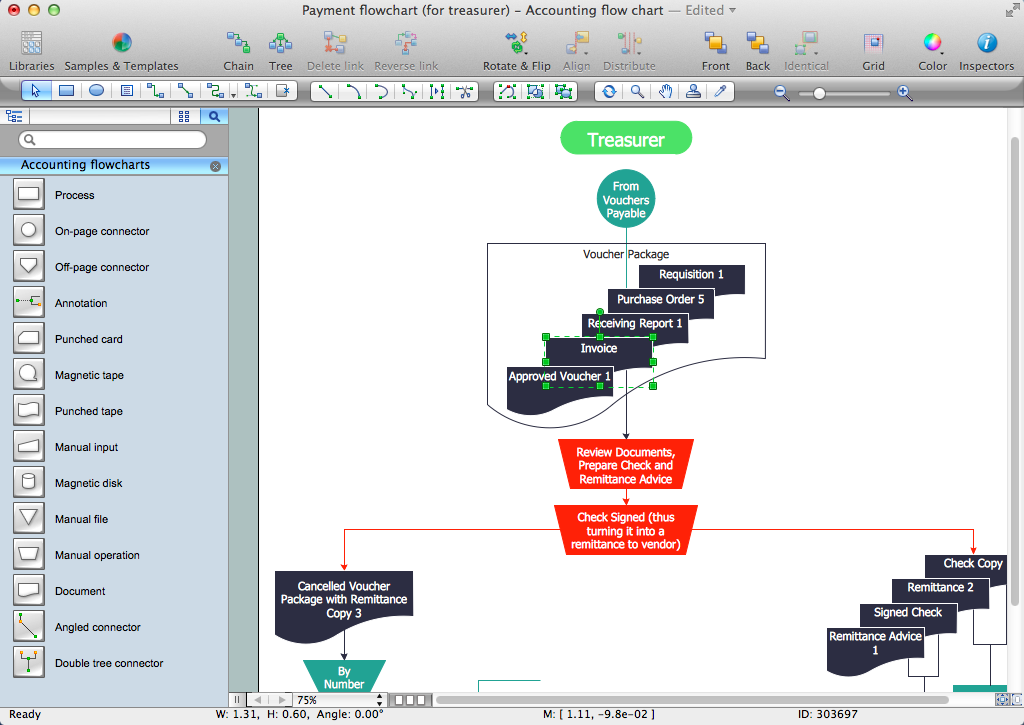Select the ellipse drawing tool
This screenshot has height=725, width=1024.
[x=96, y=91]
